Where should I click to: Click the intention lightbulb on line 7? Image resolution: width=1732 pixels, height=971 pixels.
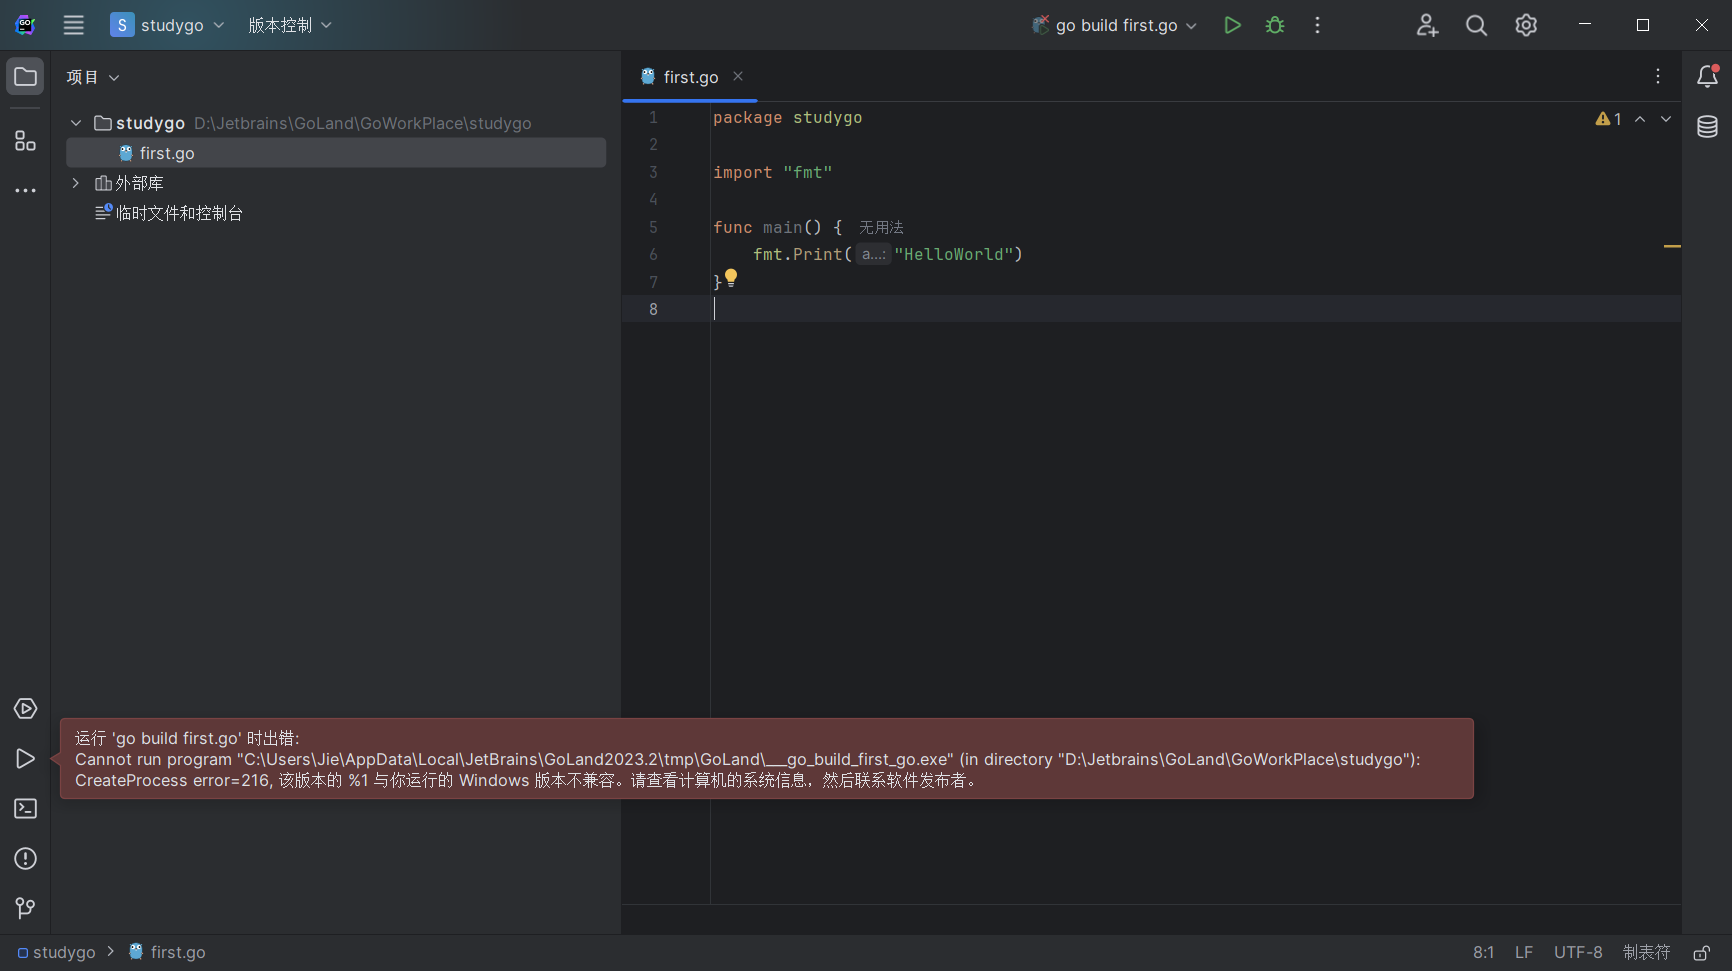(730, 278)
